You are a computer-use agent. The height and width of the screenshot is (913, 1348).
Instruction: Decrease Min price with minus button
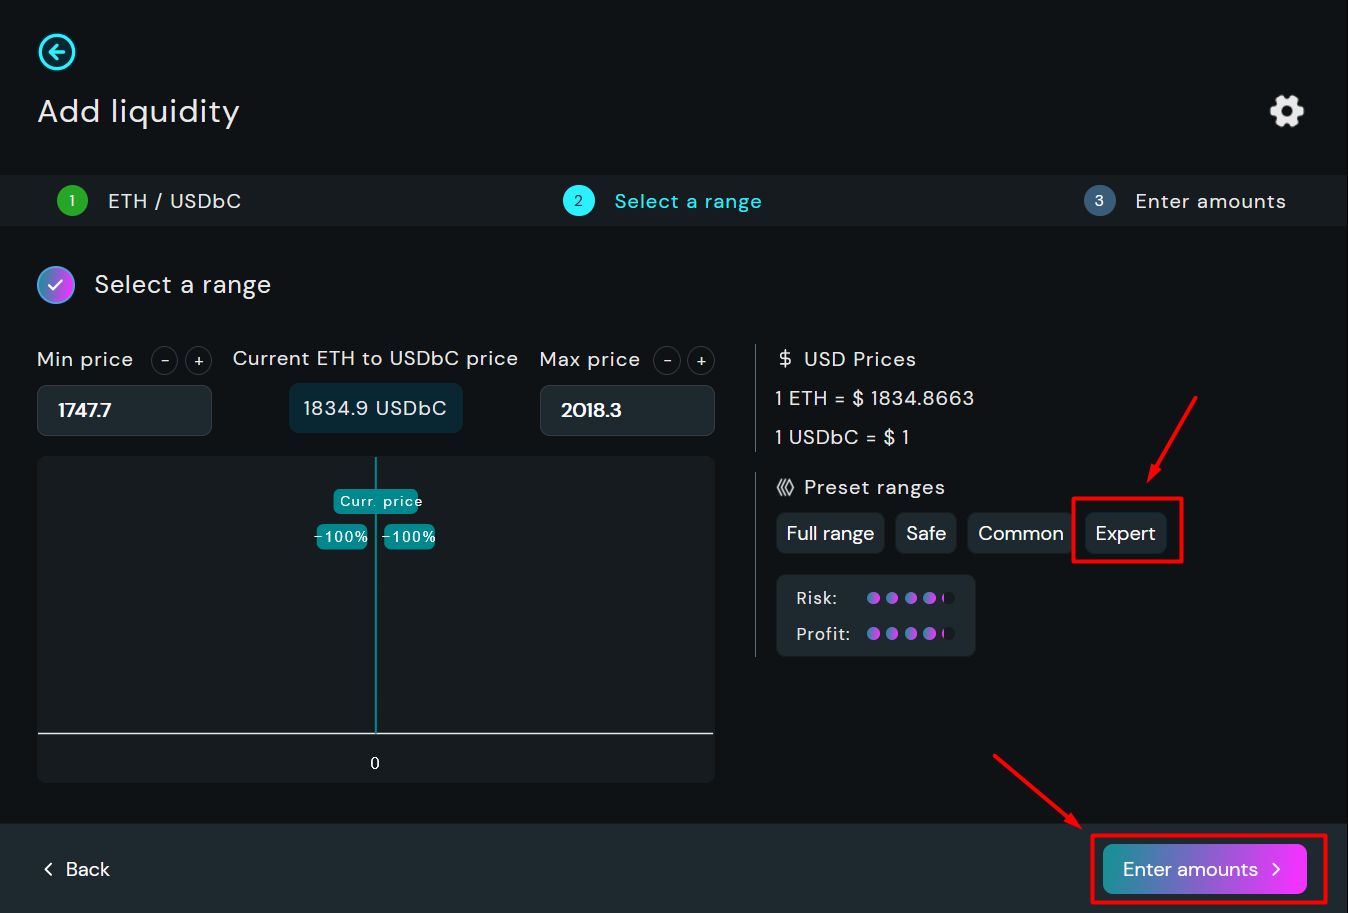pos(165,360)
